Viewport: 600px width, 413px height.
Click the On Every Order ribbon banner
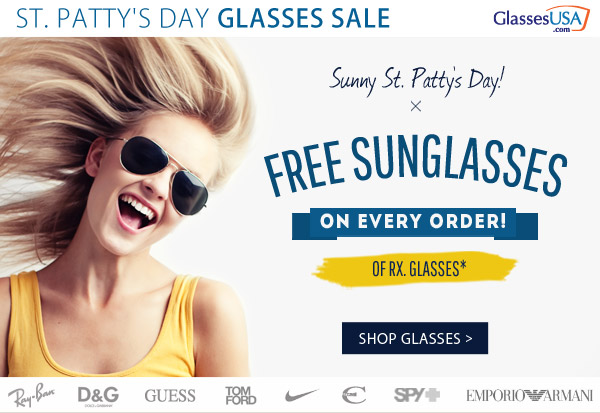415,224
